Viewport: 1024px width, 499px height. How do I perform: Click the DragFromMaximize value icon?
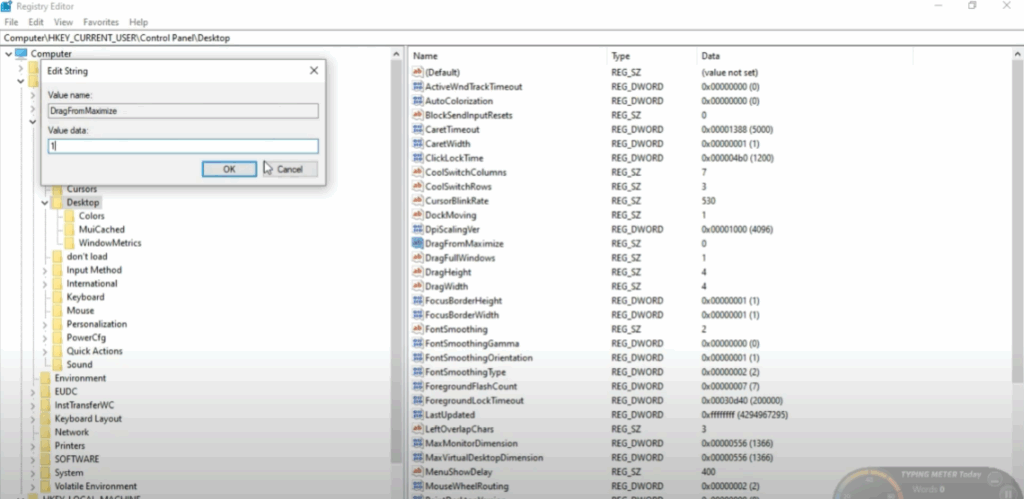pyautogui.click(x=418, y=243)
